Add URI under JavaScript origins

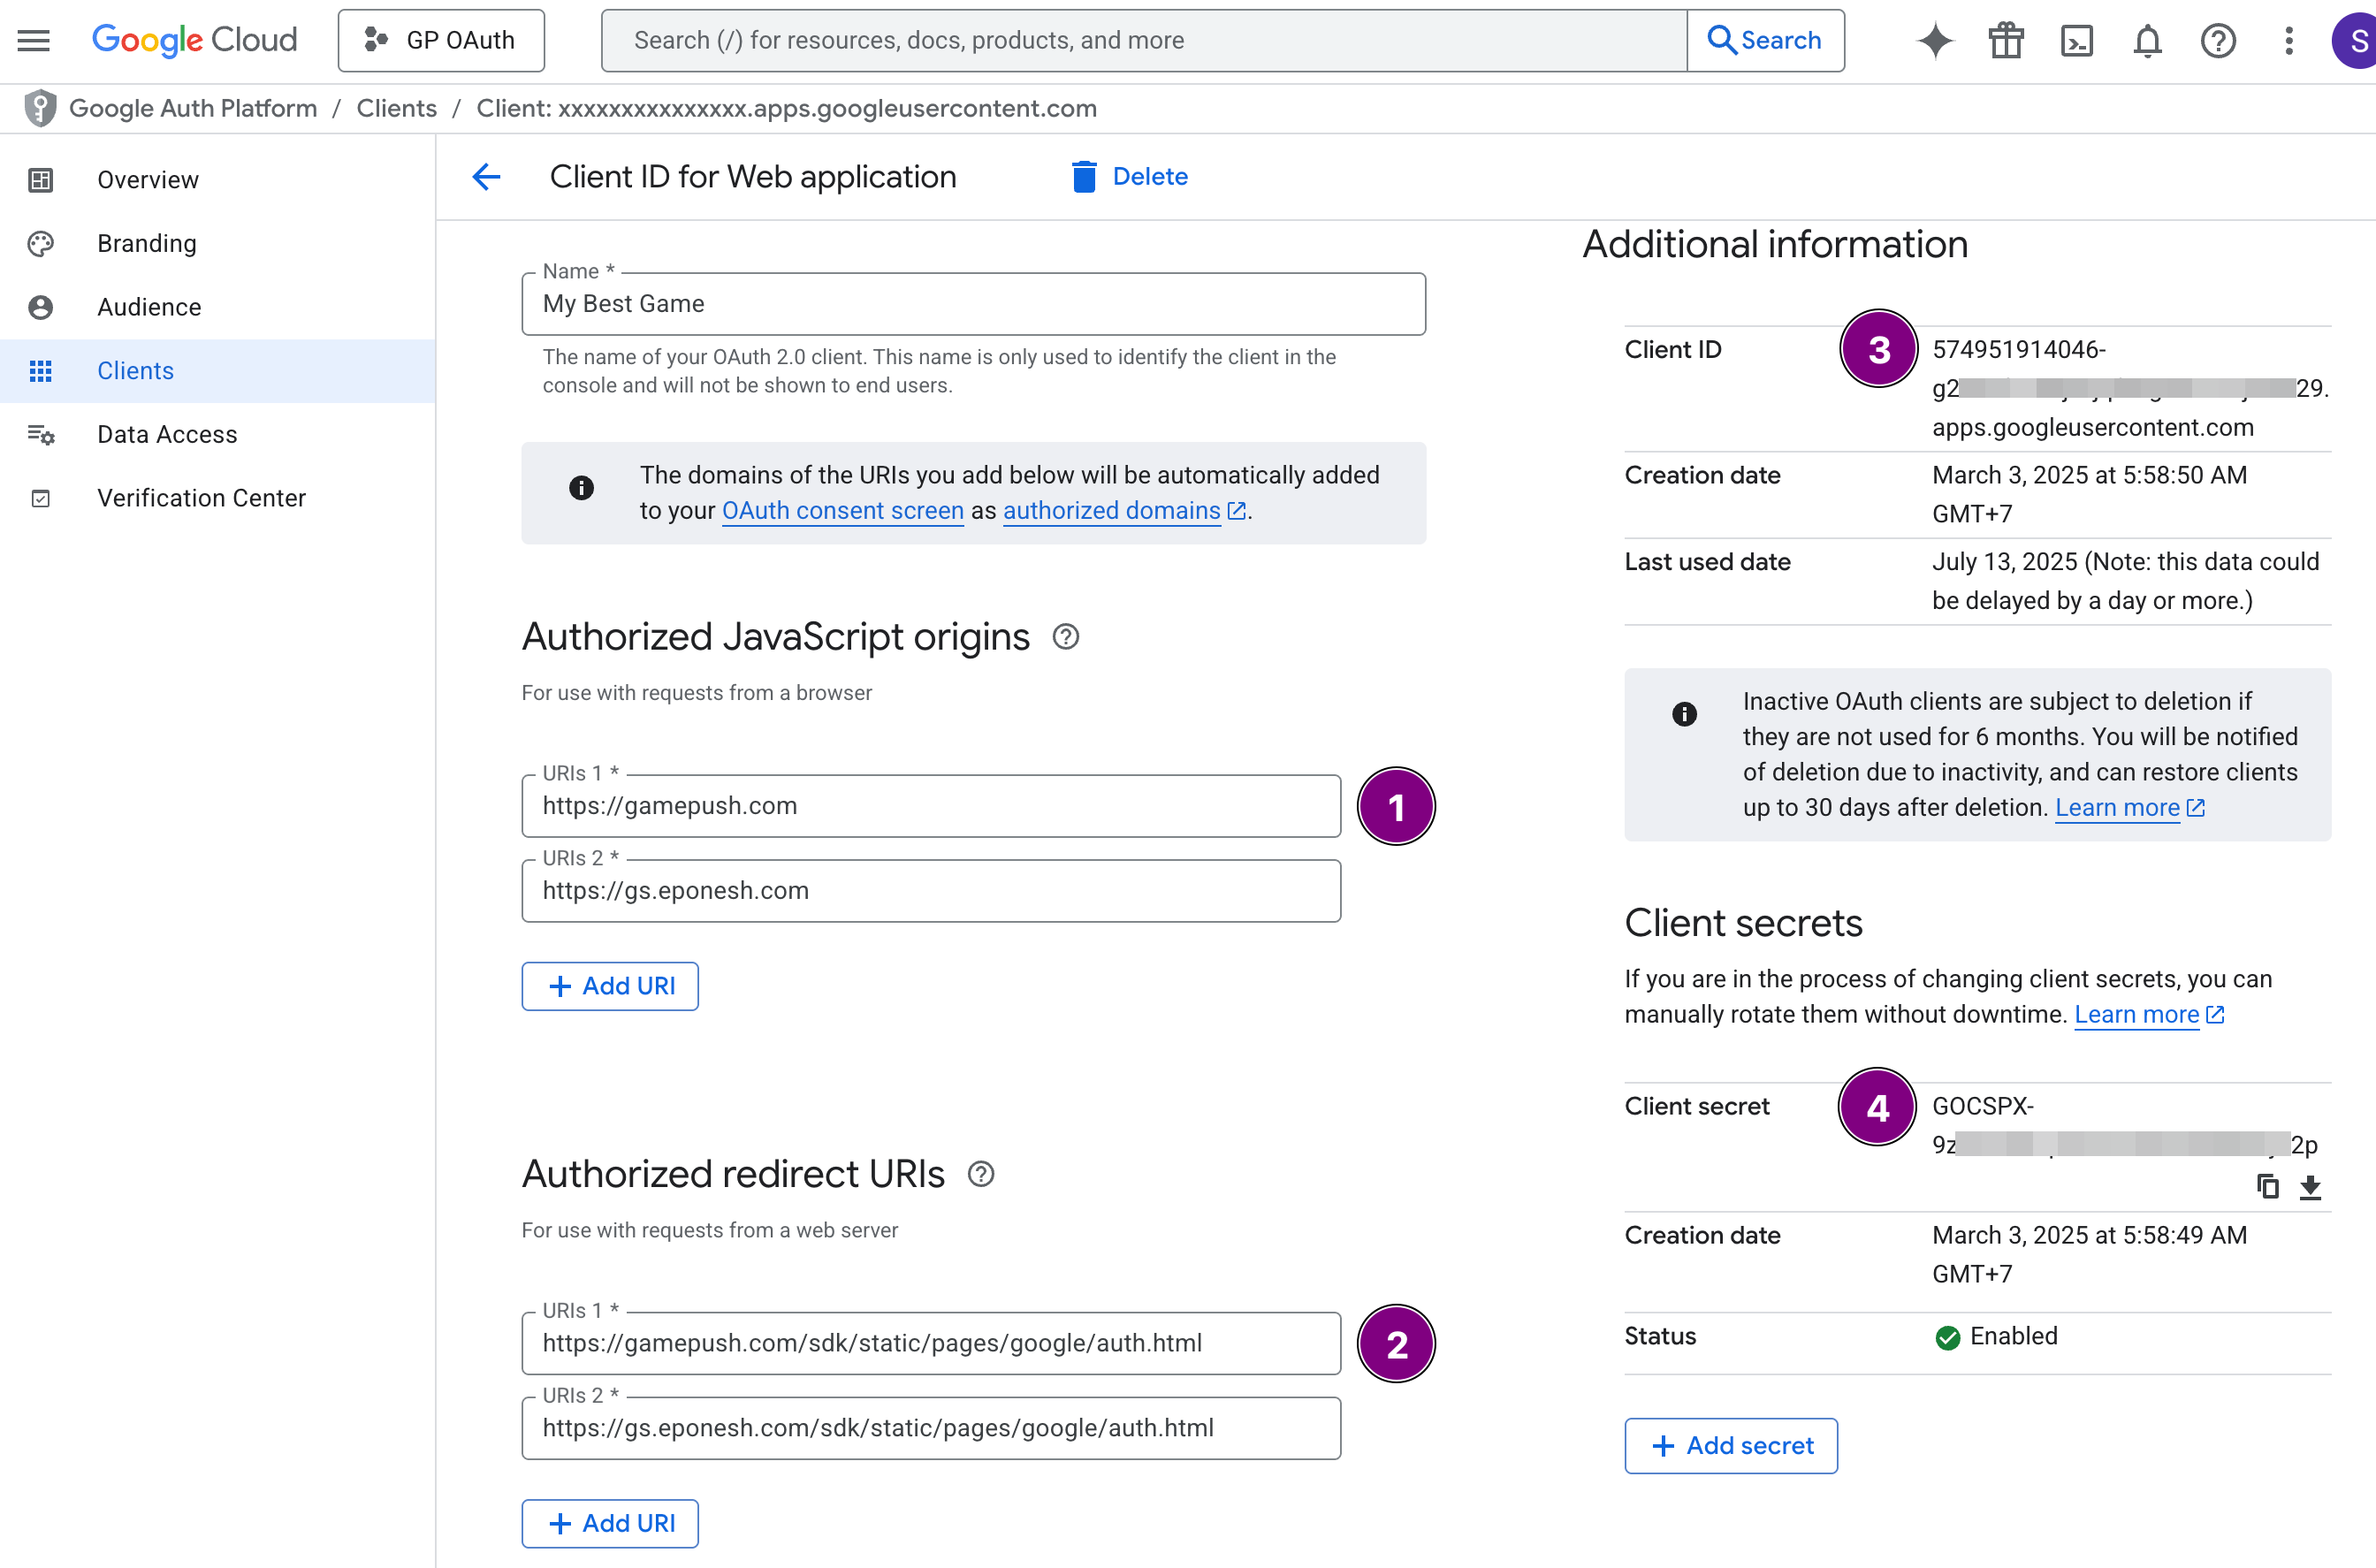click(610, 986)
